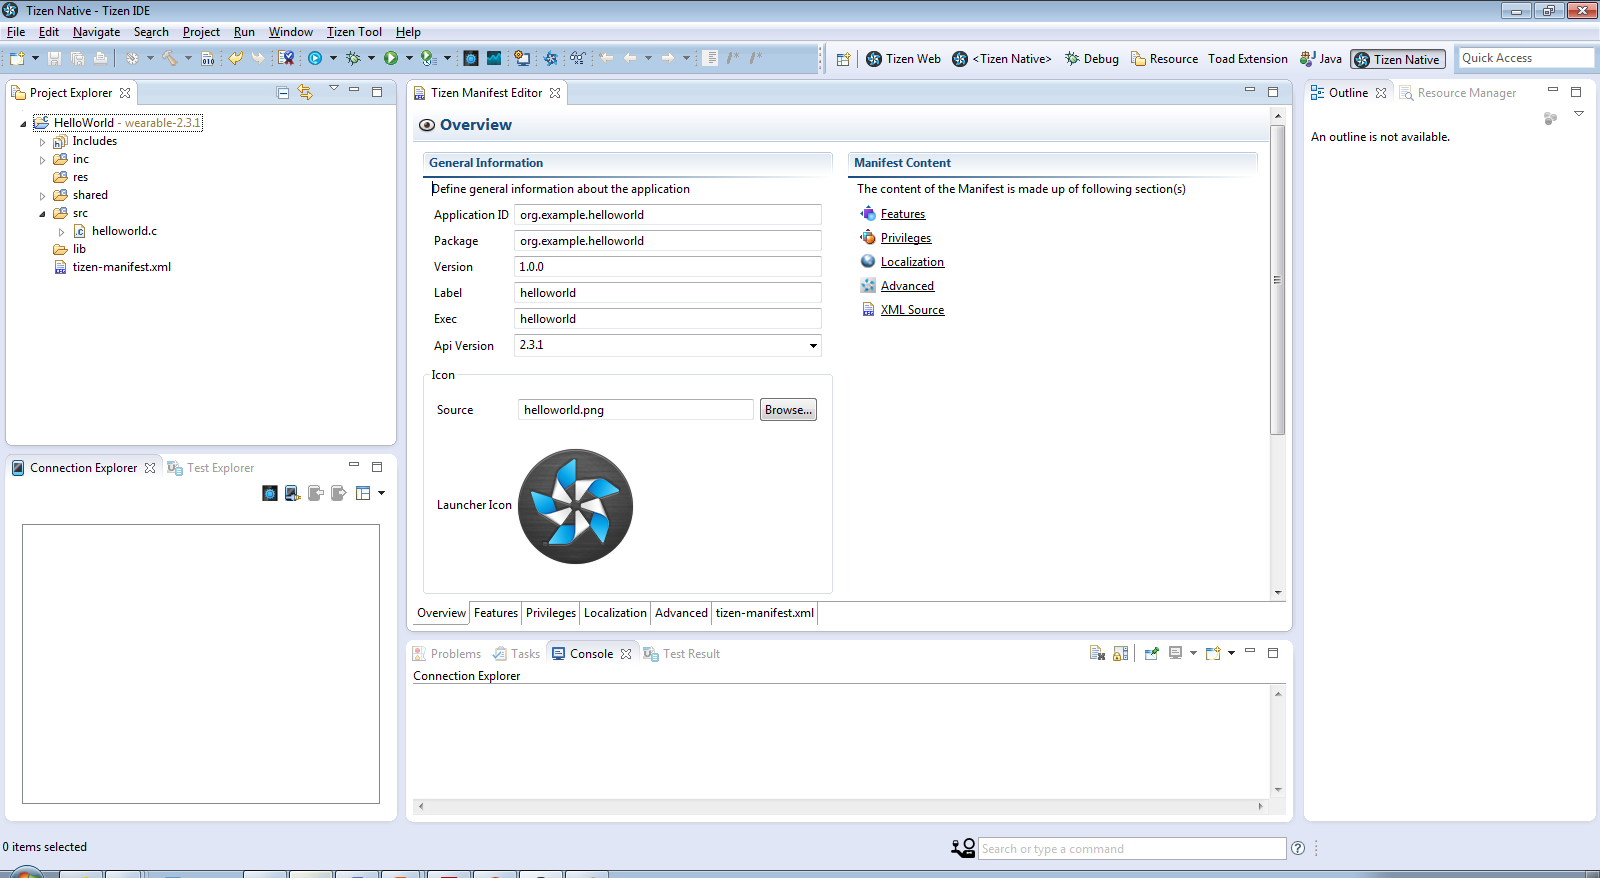Viewport: 1600px width, 878px height.
Task: Open the Api Version dropdown
Action: [813, 346]
